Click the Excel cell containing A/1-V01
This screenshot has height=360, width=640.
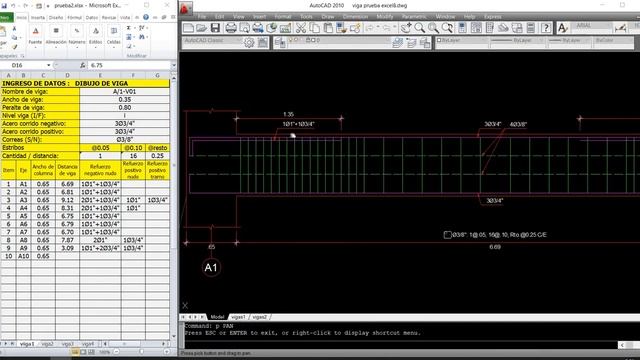(124, 91)
